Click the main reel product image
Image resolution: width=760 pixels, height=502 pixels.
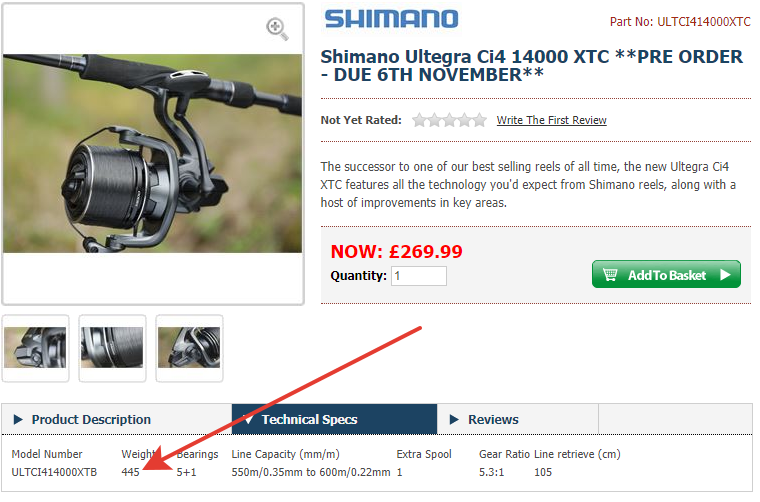(154, 155)
